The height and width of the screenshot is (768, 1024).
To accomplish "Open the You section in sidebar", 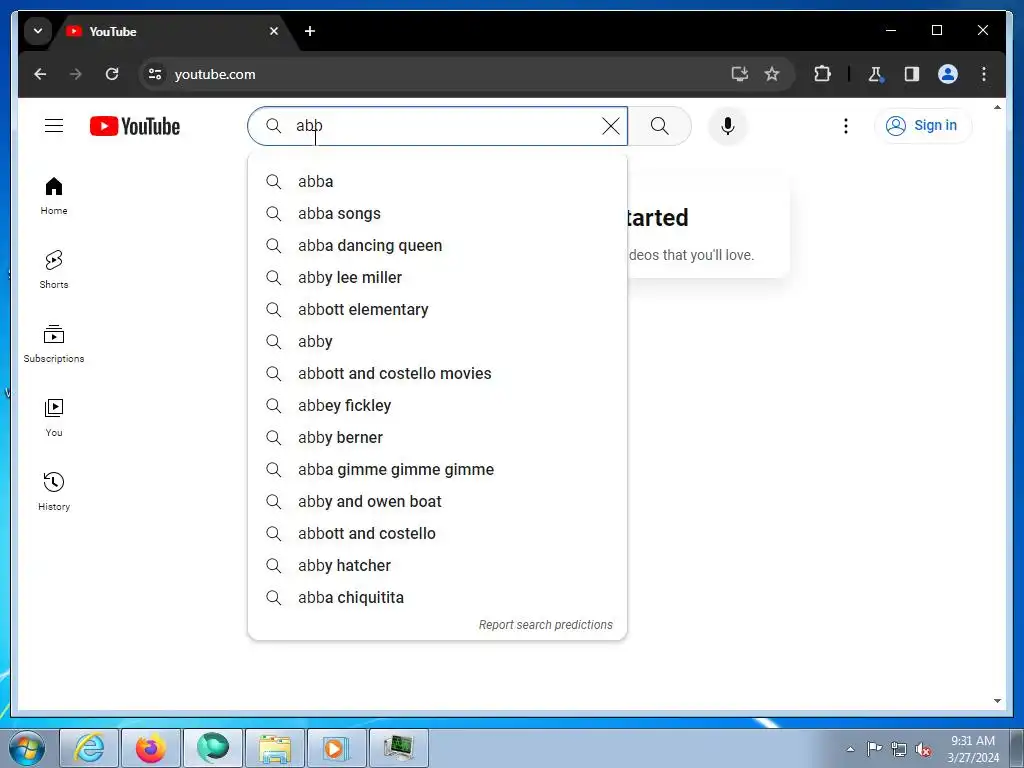I will 54,418.
